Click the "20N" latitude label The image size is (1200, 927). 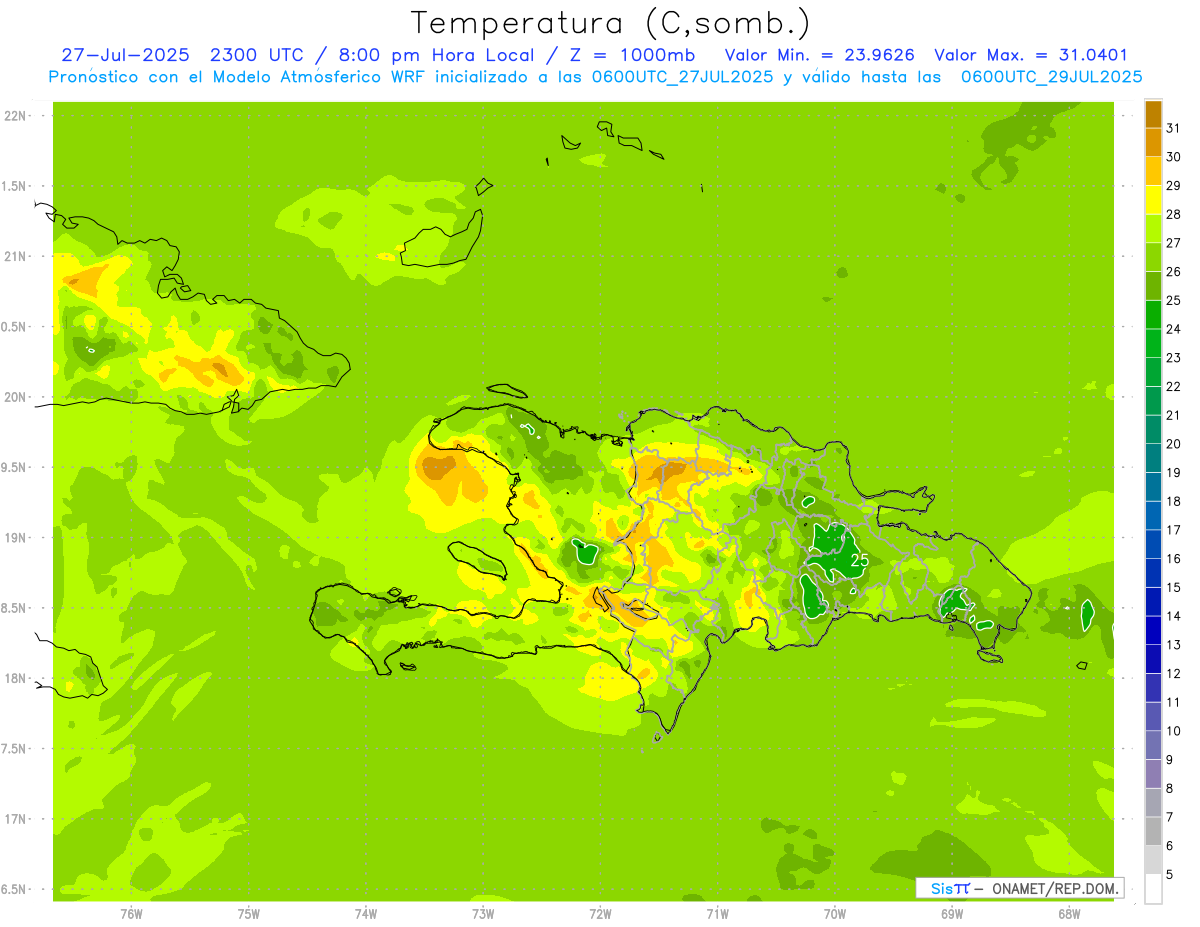[x=15, y=397]
